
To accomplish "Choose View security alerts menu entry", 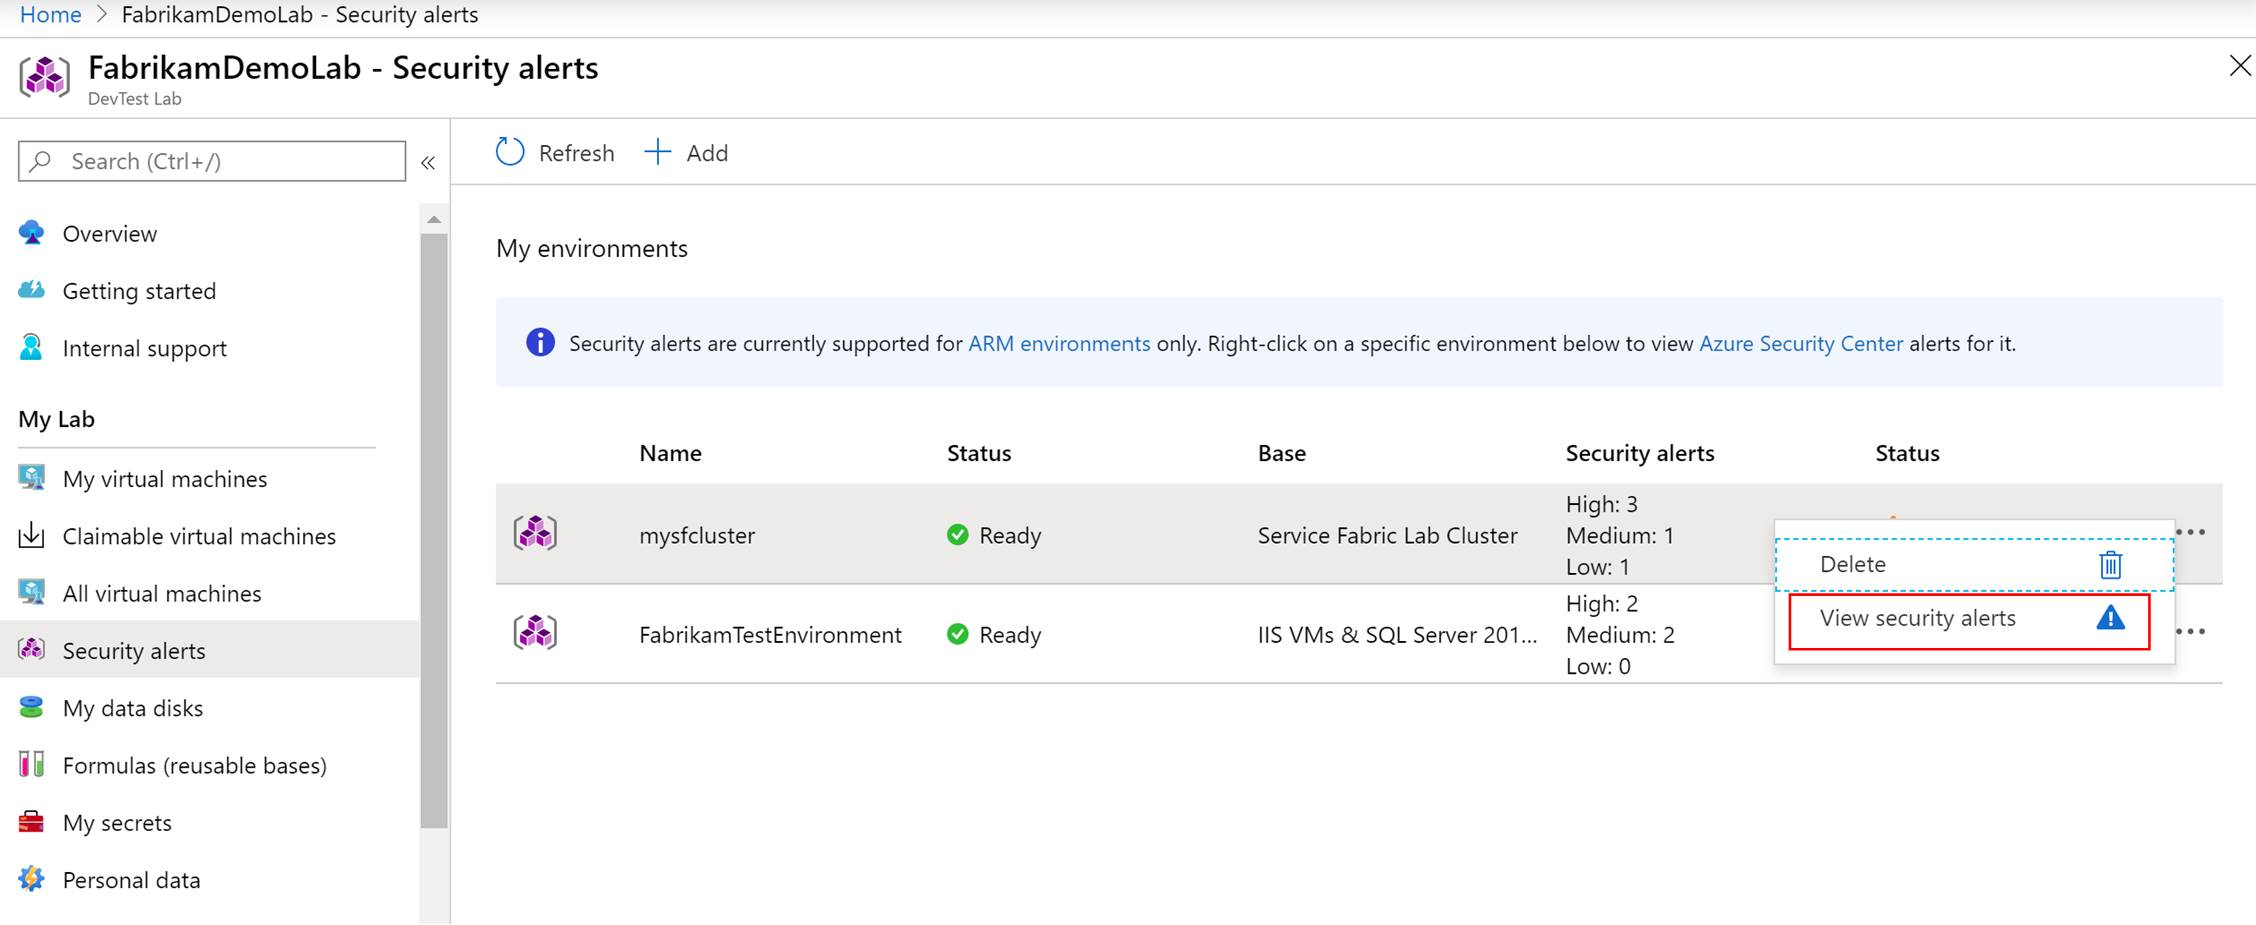I will (1969, 621).
